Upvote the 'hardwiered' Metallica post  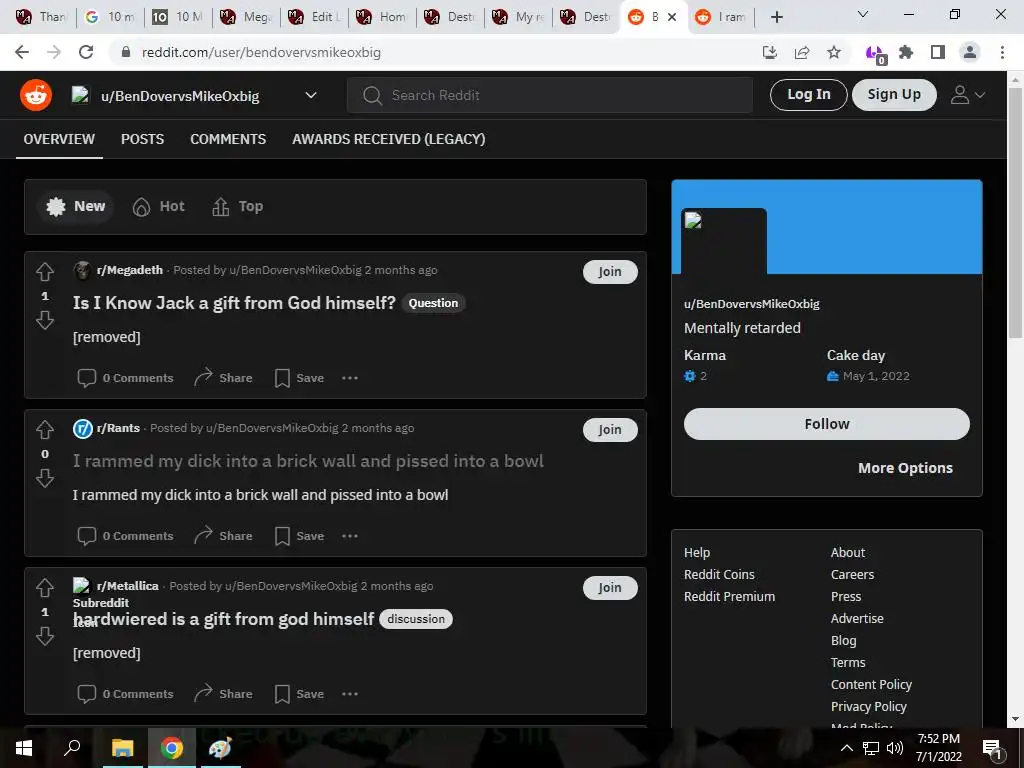[x=44, y=588]
